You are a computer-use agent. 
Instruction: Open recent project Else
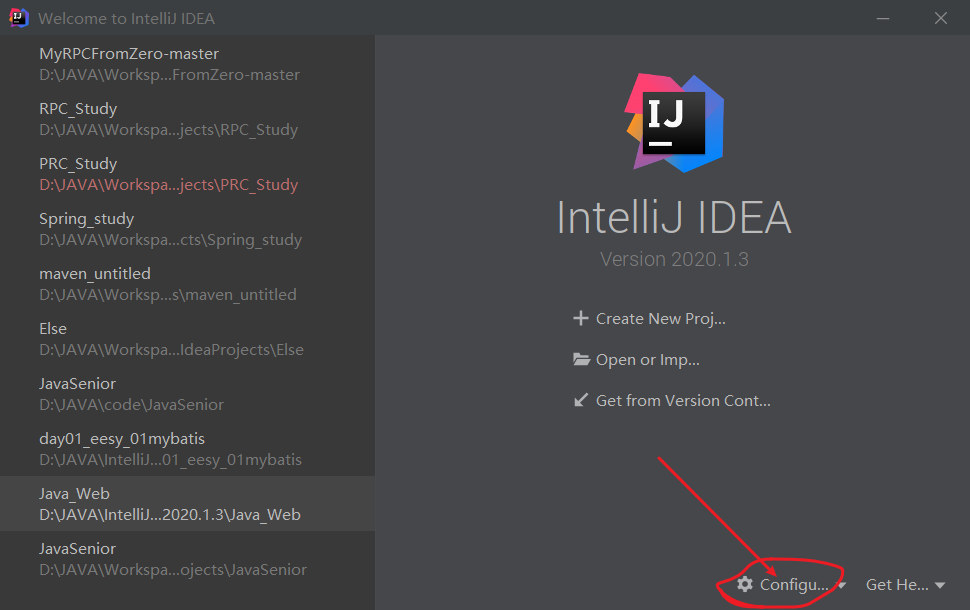point(187,339)
